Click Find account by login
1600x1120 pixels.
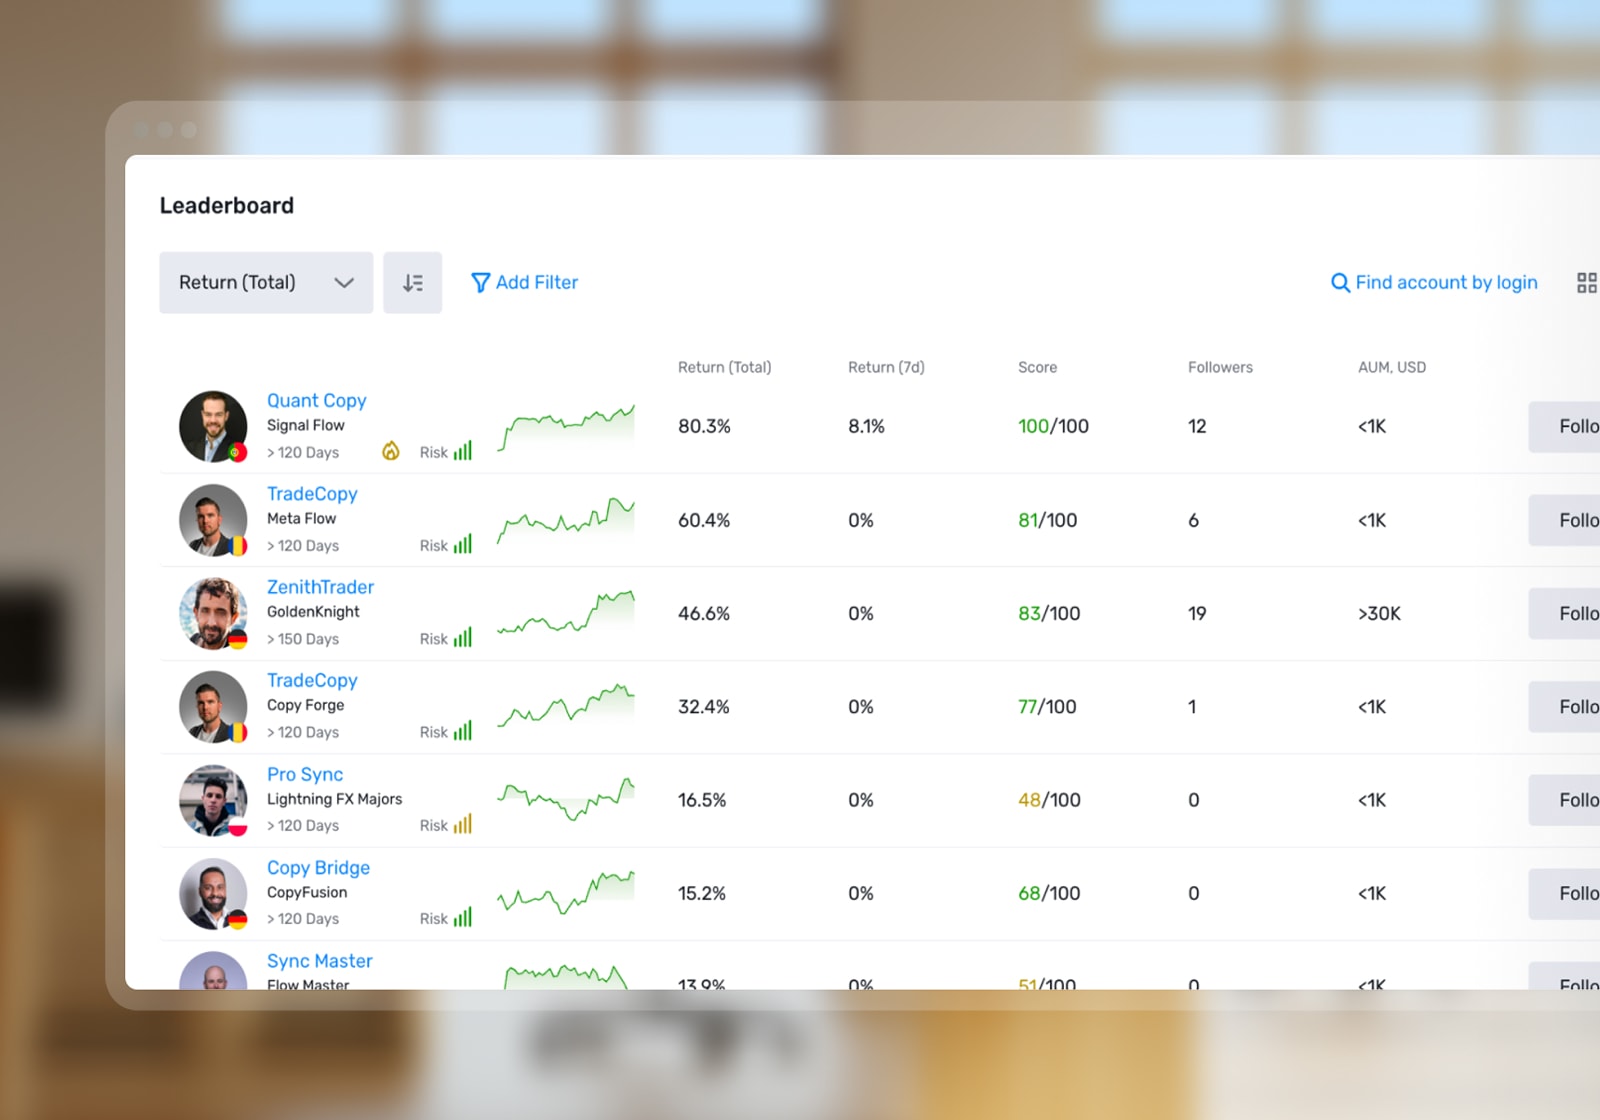(1445, 283)
